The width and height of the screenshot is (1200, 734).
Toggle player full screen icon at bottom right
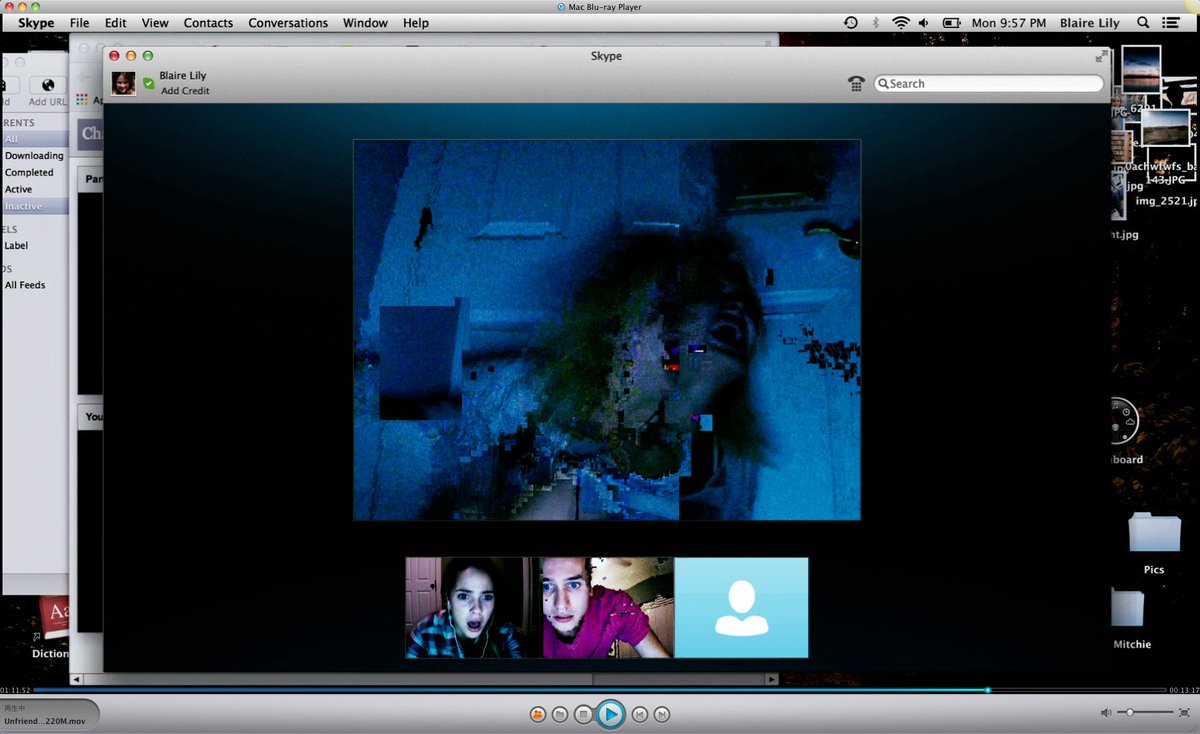click(x=1184, y=713)
